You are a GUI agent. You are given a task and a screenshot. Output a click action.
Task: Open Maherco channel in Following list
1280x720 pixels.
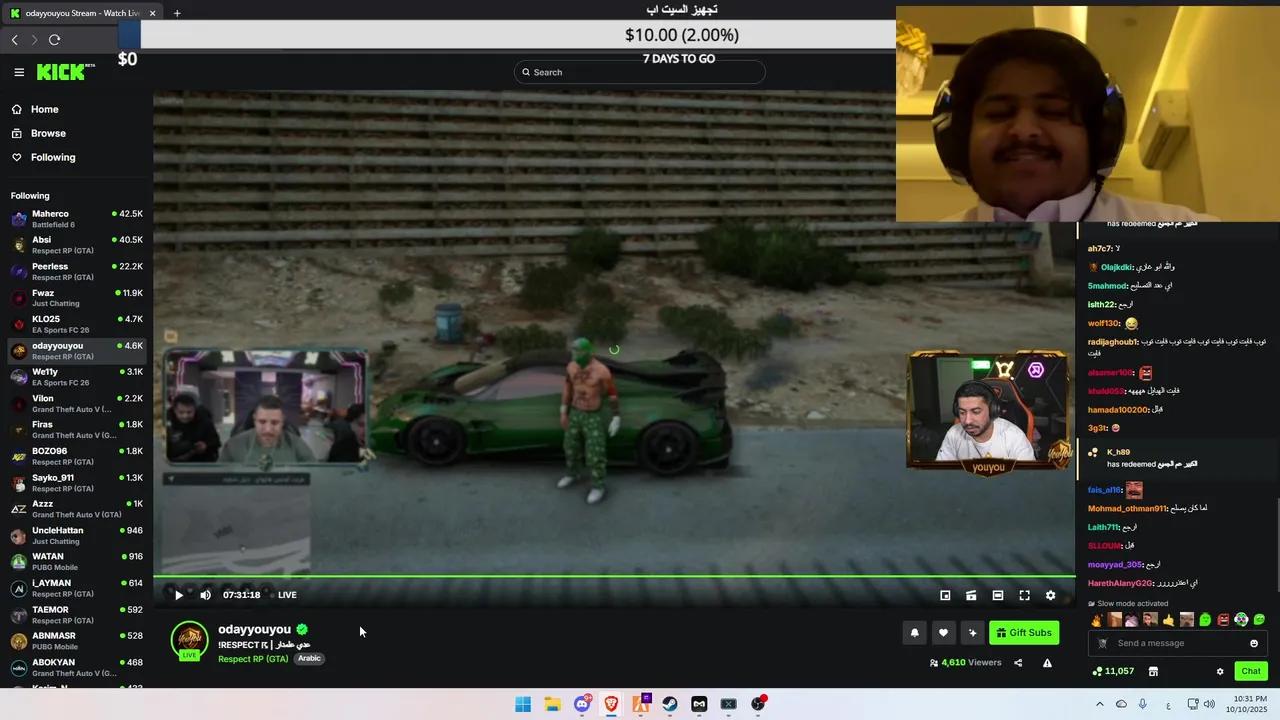(77, 219)
